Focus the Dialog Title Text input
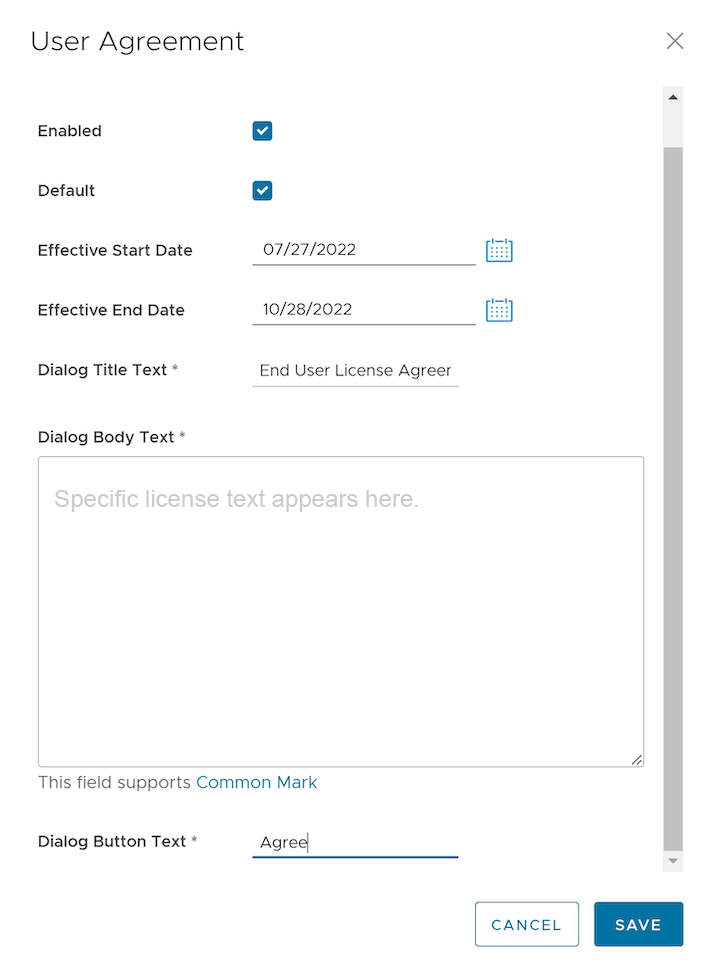 355,370
